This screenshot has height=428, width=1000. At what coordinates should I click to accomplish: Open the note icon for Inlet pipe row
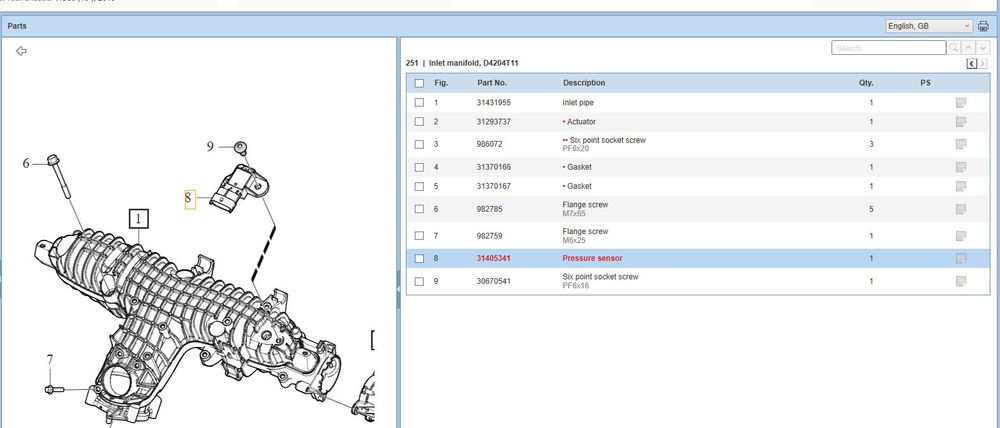960,103
